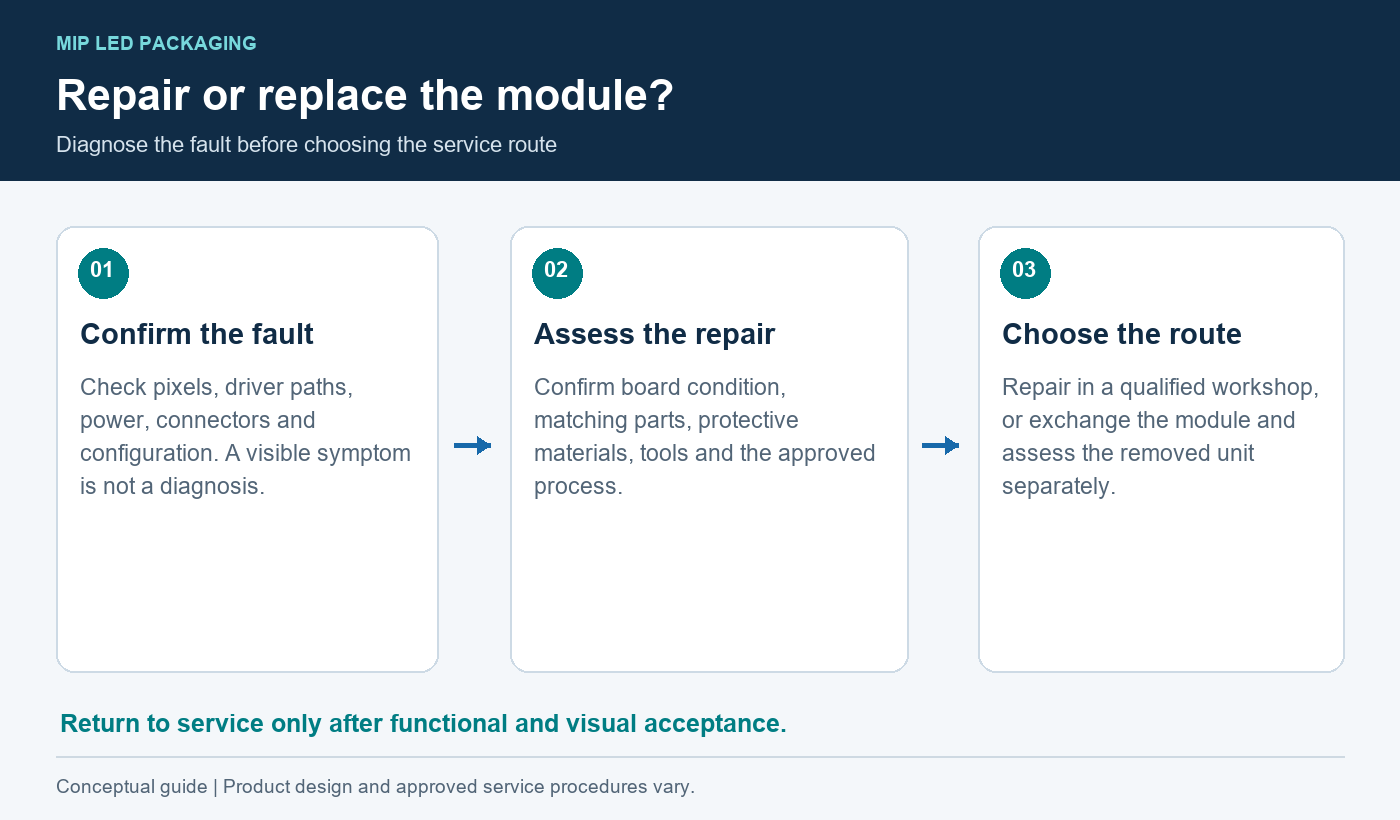The height and width of the screenshot is (820, 1400).
Task: Click the "Confirm the fault" heading
Action: tap(197, 334)
